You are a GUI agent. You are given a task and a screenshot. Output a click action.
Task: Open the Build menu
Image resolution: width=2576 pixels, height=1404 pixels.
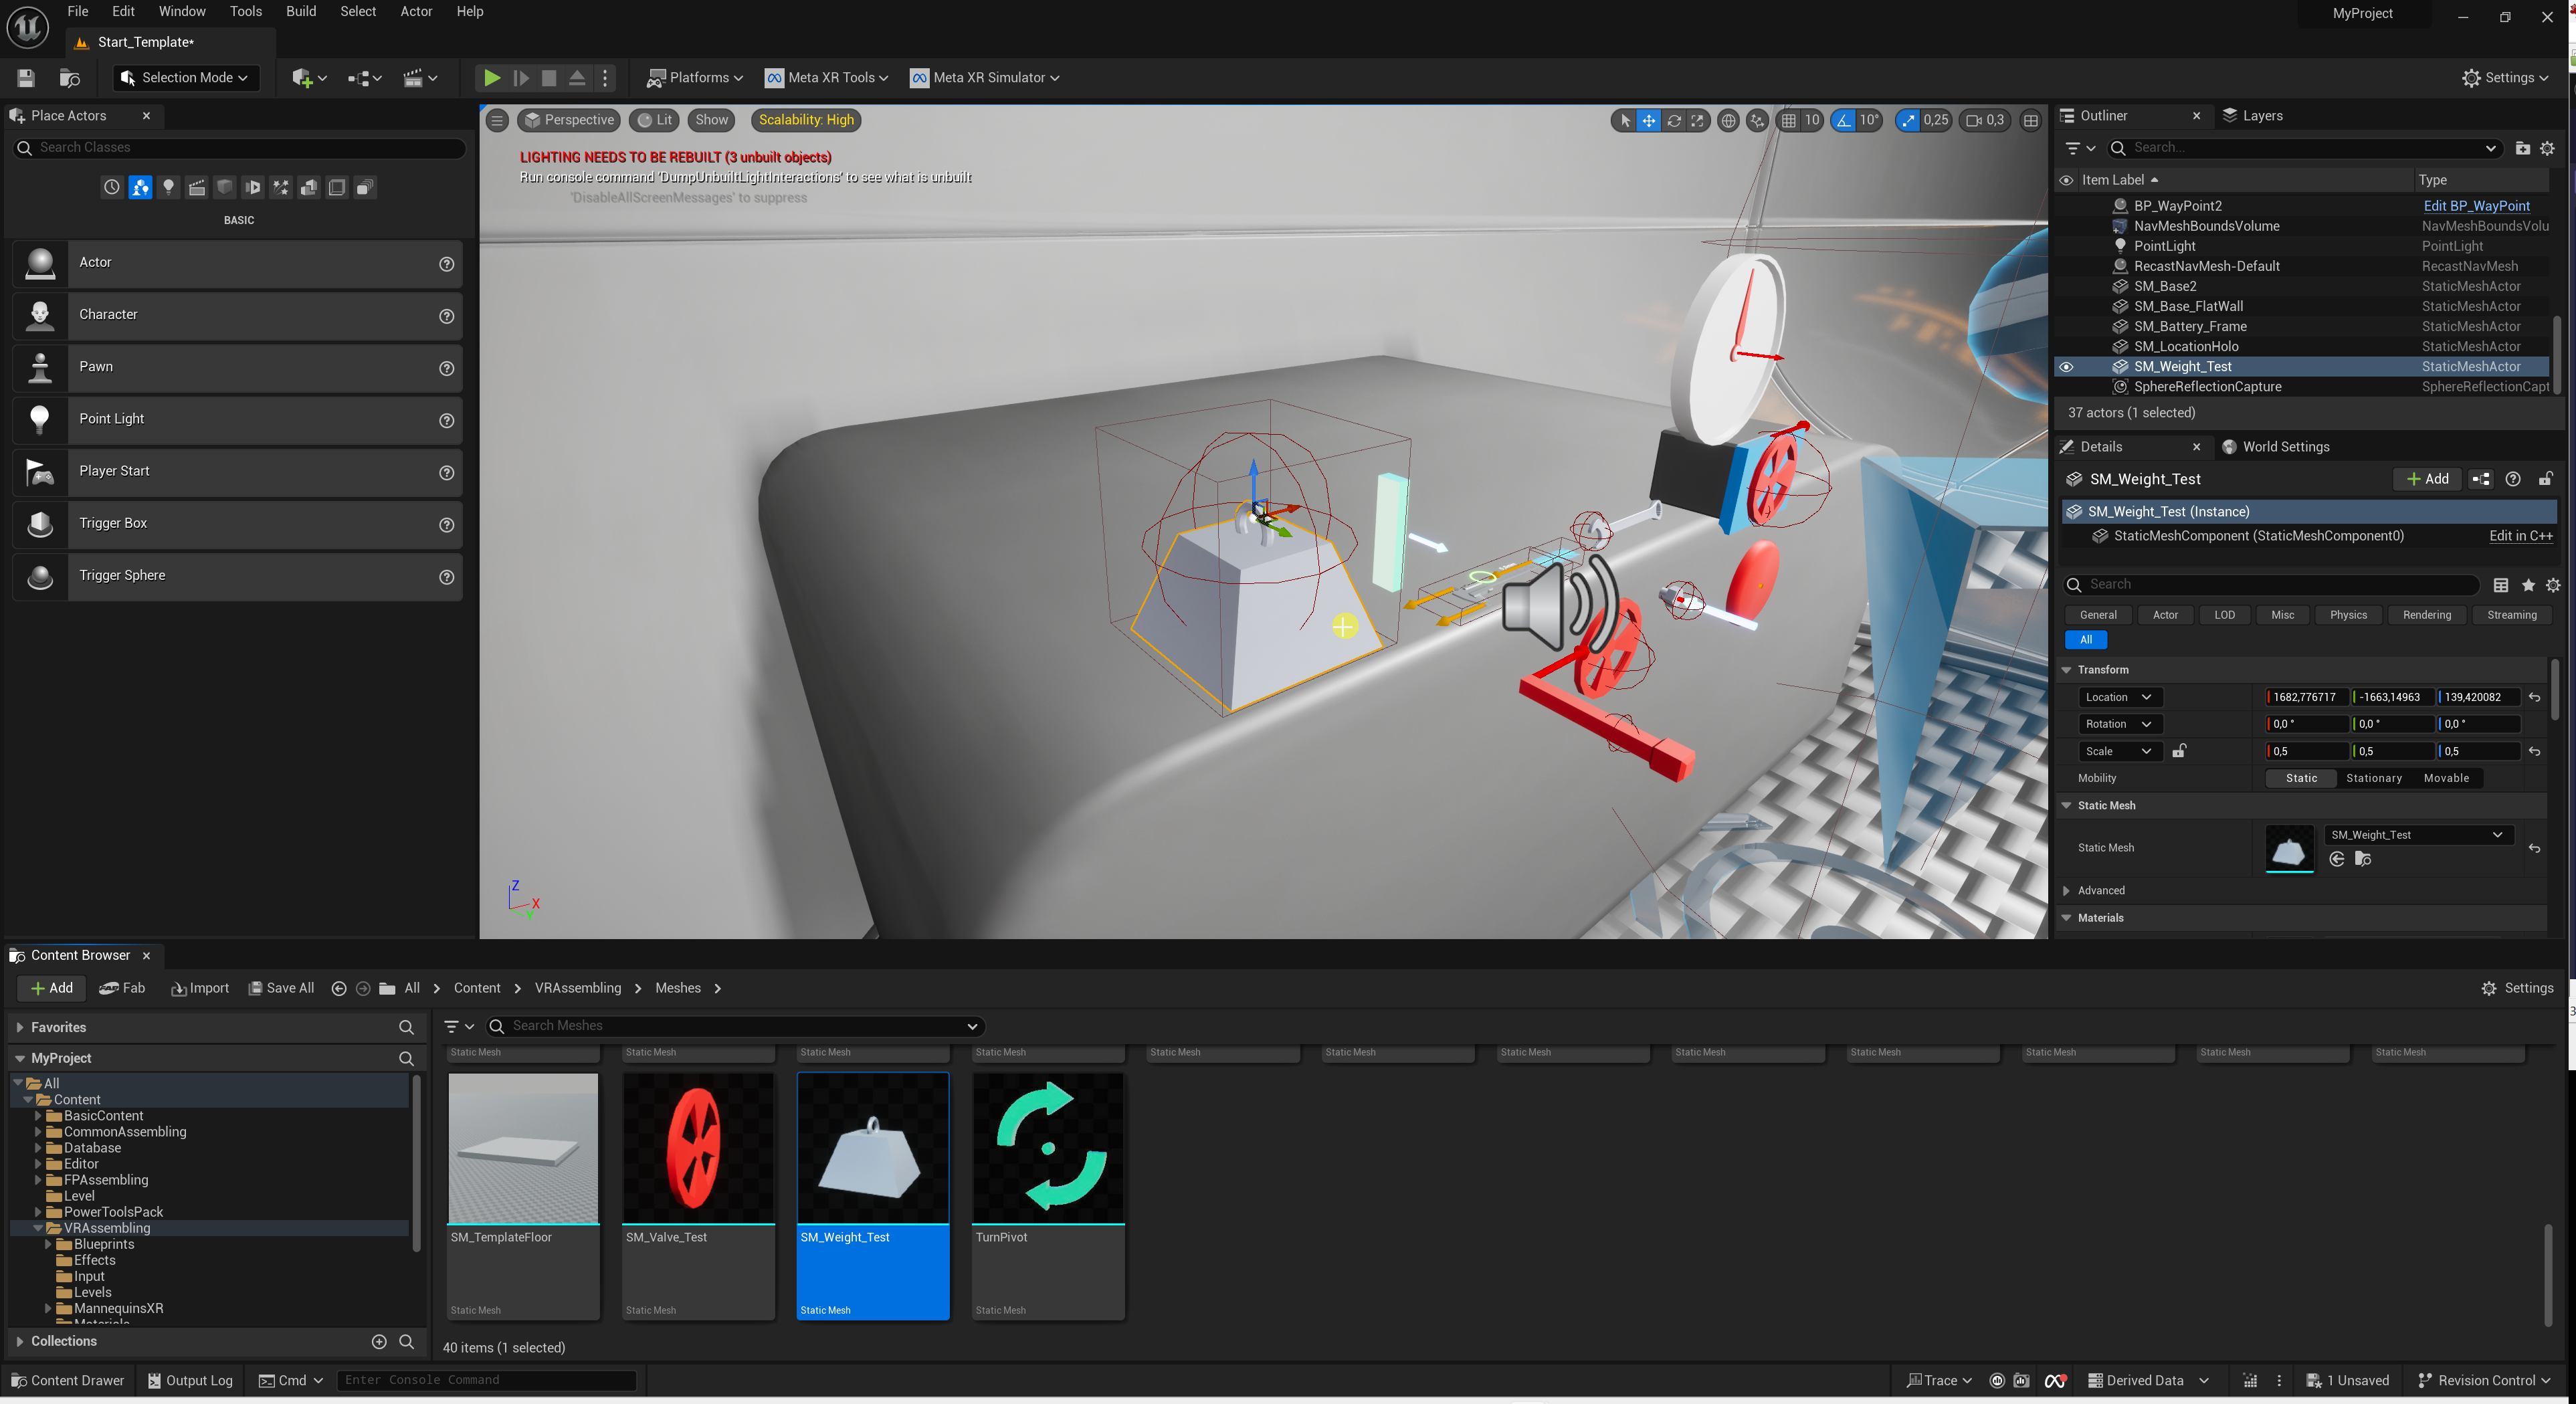[300, 11]
